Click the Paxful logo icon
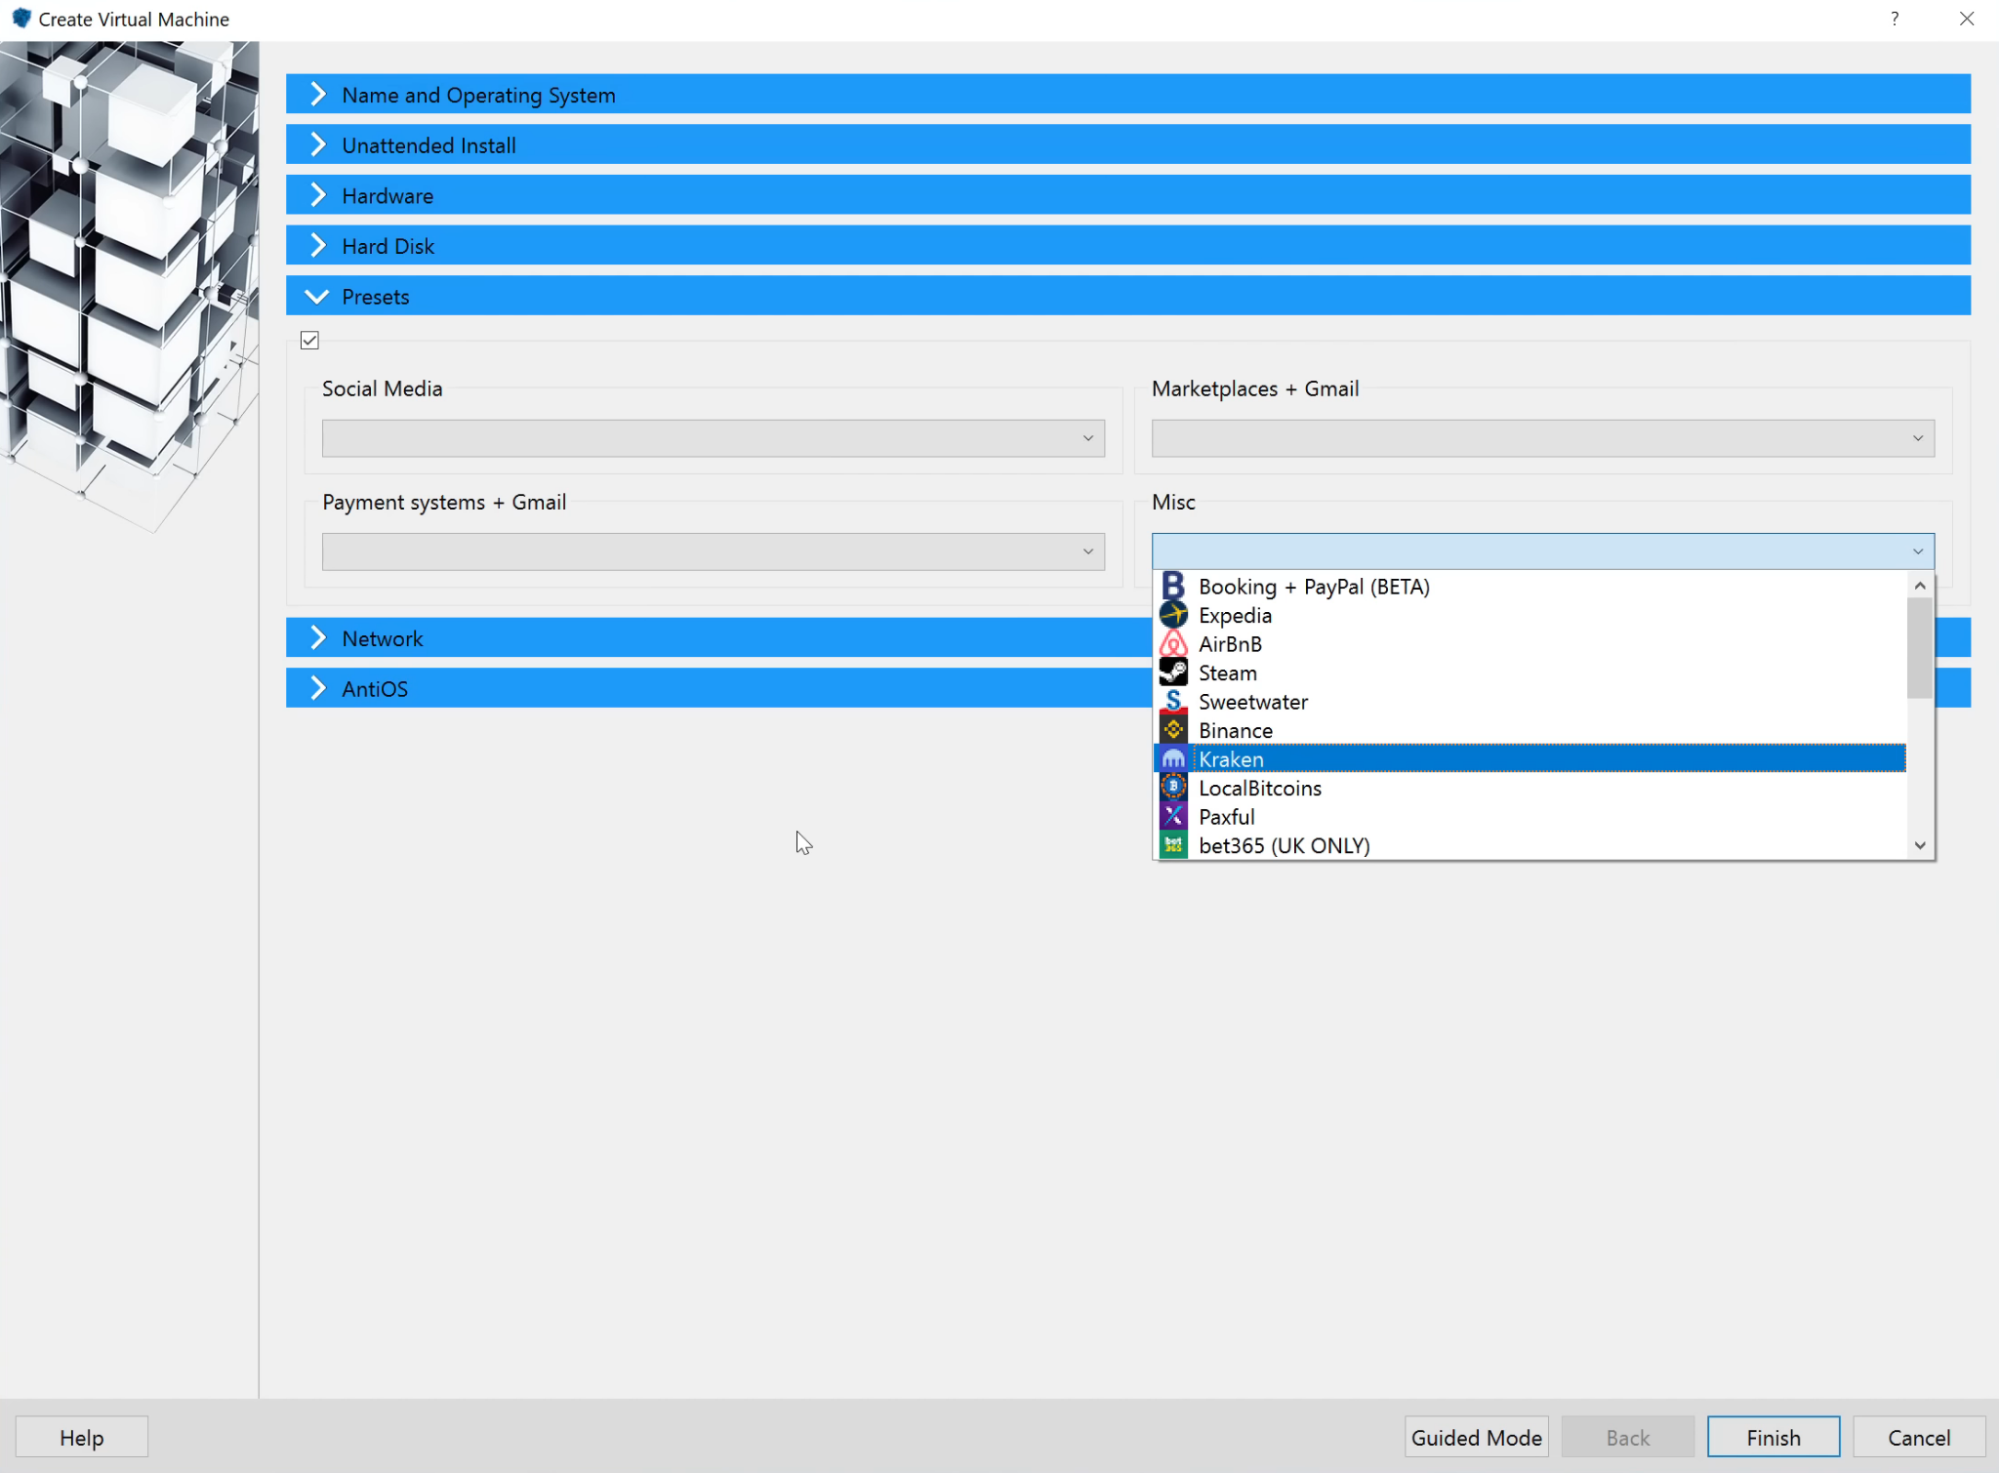The width and height of the screenshot is (1999, 1473). click(1173, 816)
